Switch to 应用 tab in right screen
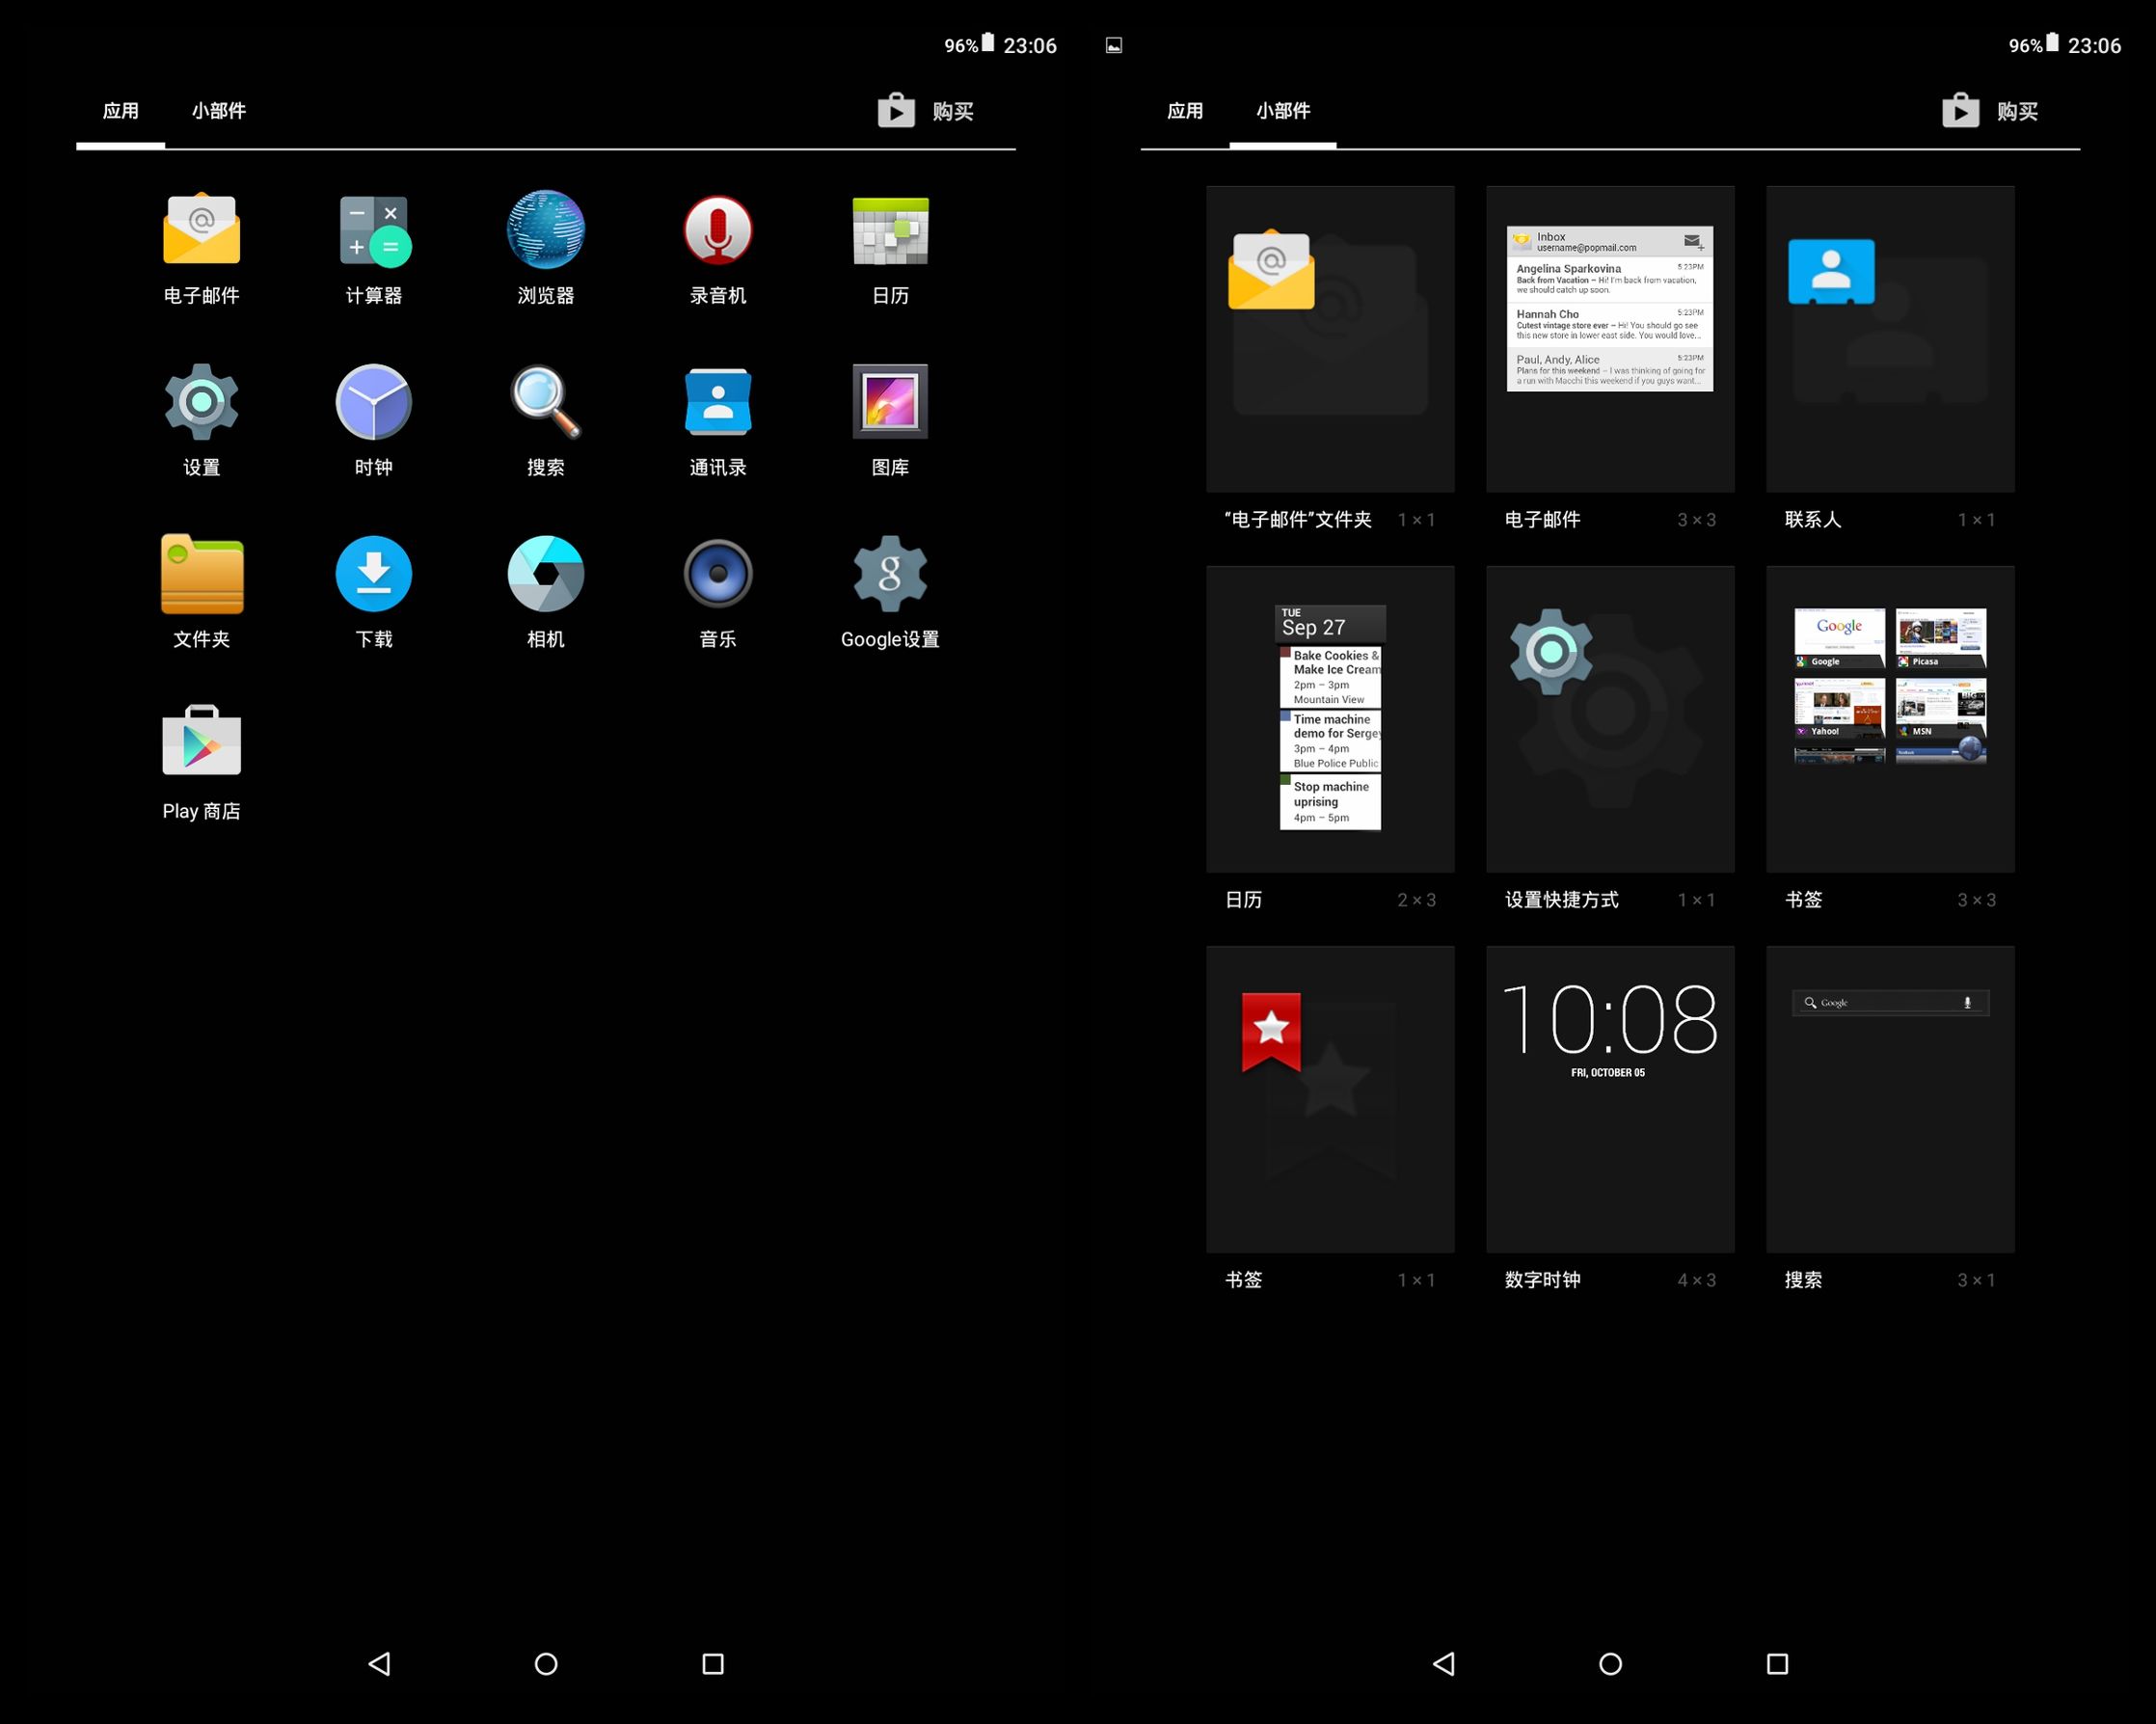This screenshot has width=2156, height=1724. click(1184, 111)
